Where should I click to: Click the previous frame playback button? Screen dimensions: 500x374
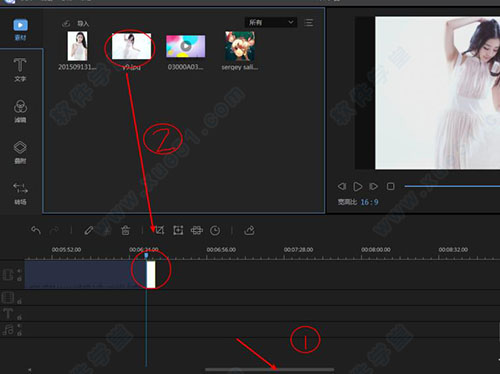(342, 186)
